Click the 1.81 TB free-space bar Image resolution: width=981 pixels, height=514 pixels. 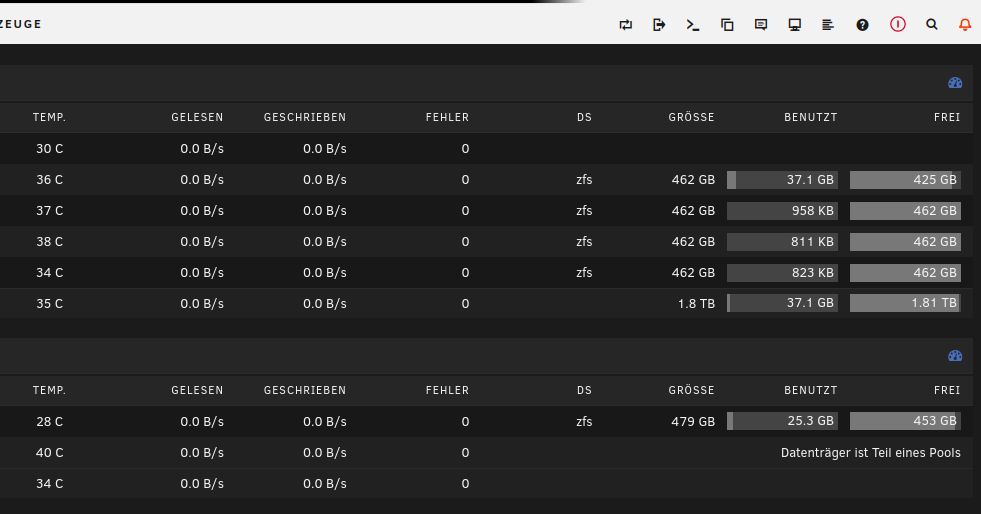coord(905,303)
